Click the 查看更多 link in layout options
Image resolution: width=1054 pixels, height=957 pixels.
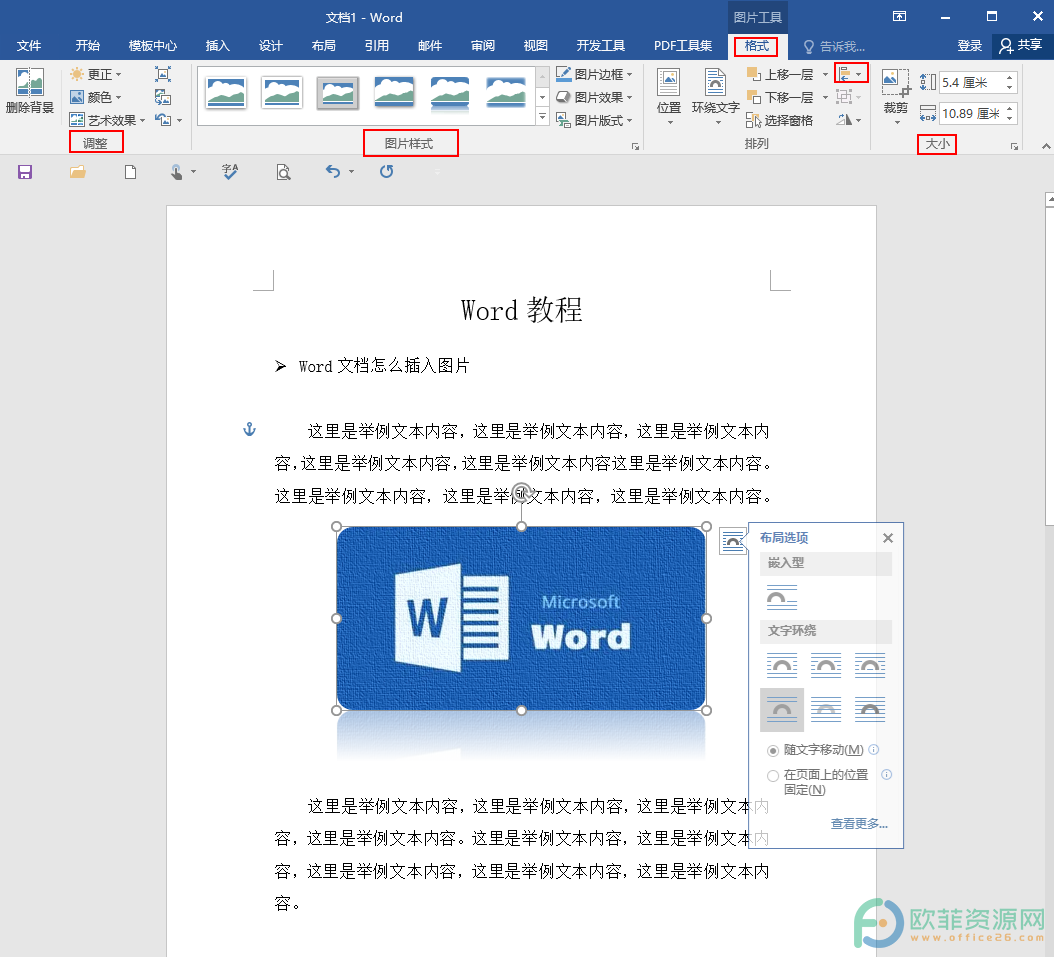coord(859,824)
